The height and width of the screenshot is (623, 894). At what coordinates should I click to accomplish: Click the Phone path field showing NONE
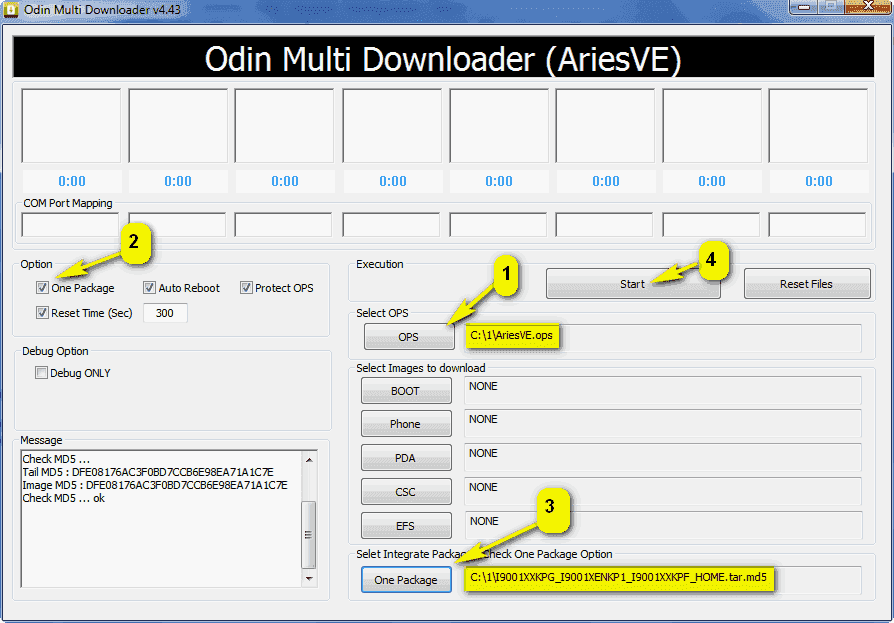click(x=663, y=424)
